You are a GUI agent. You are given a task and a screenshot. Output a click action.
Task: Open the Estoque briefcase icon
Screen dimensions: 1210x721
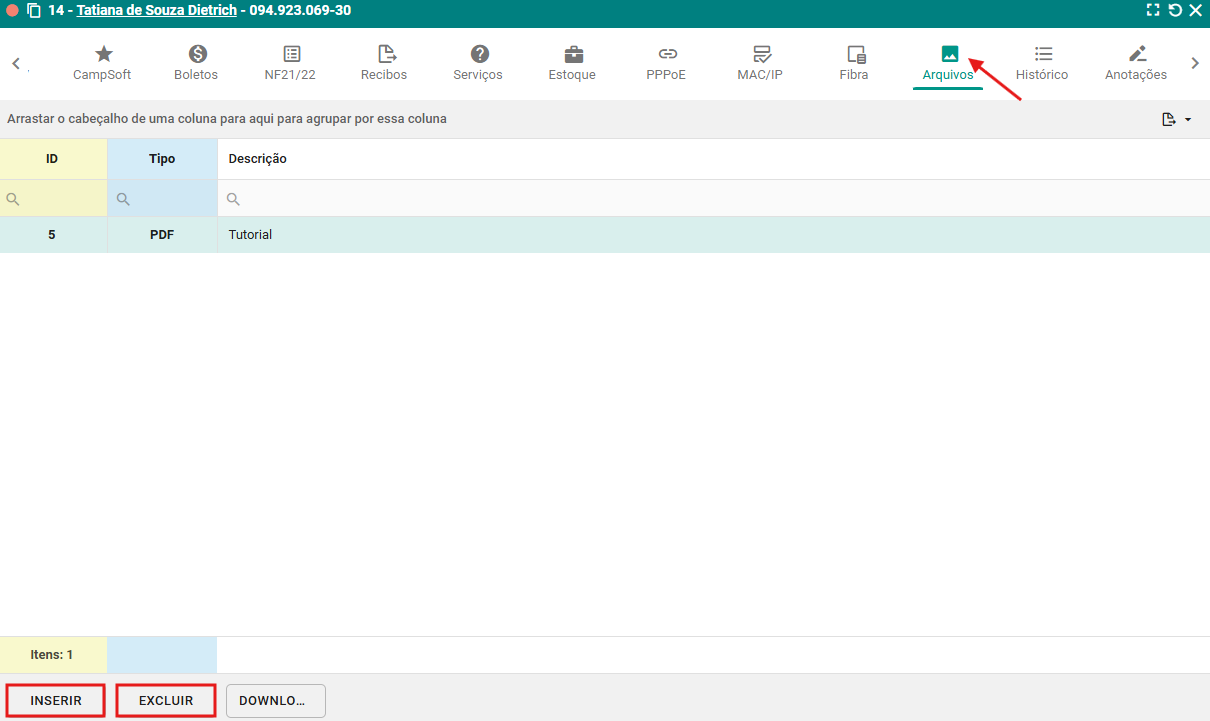coord(572,55)
